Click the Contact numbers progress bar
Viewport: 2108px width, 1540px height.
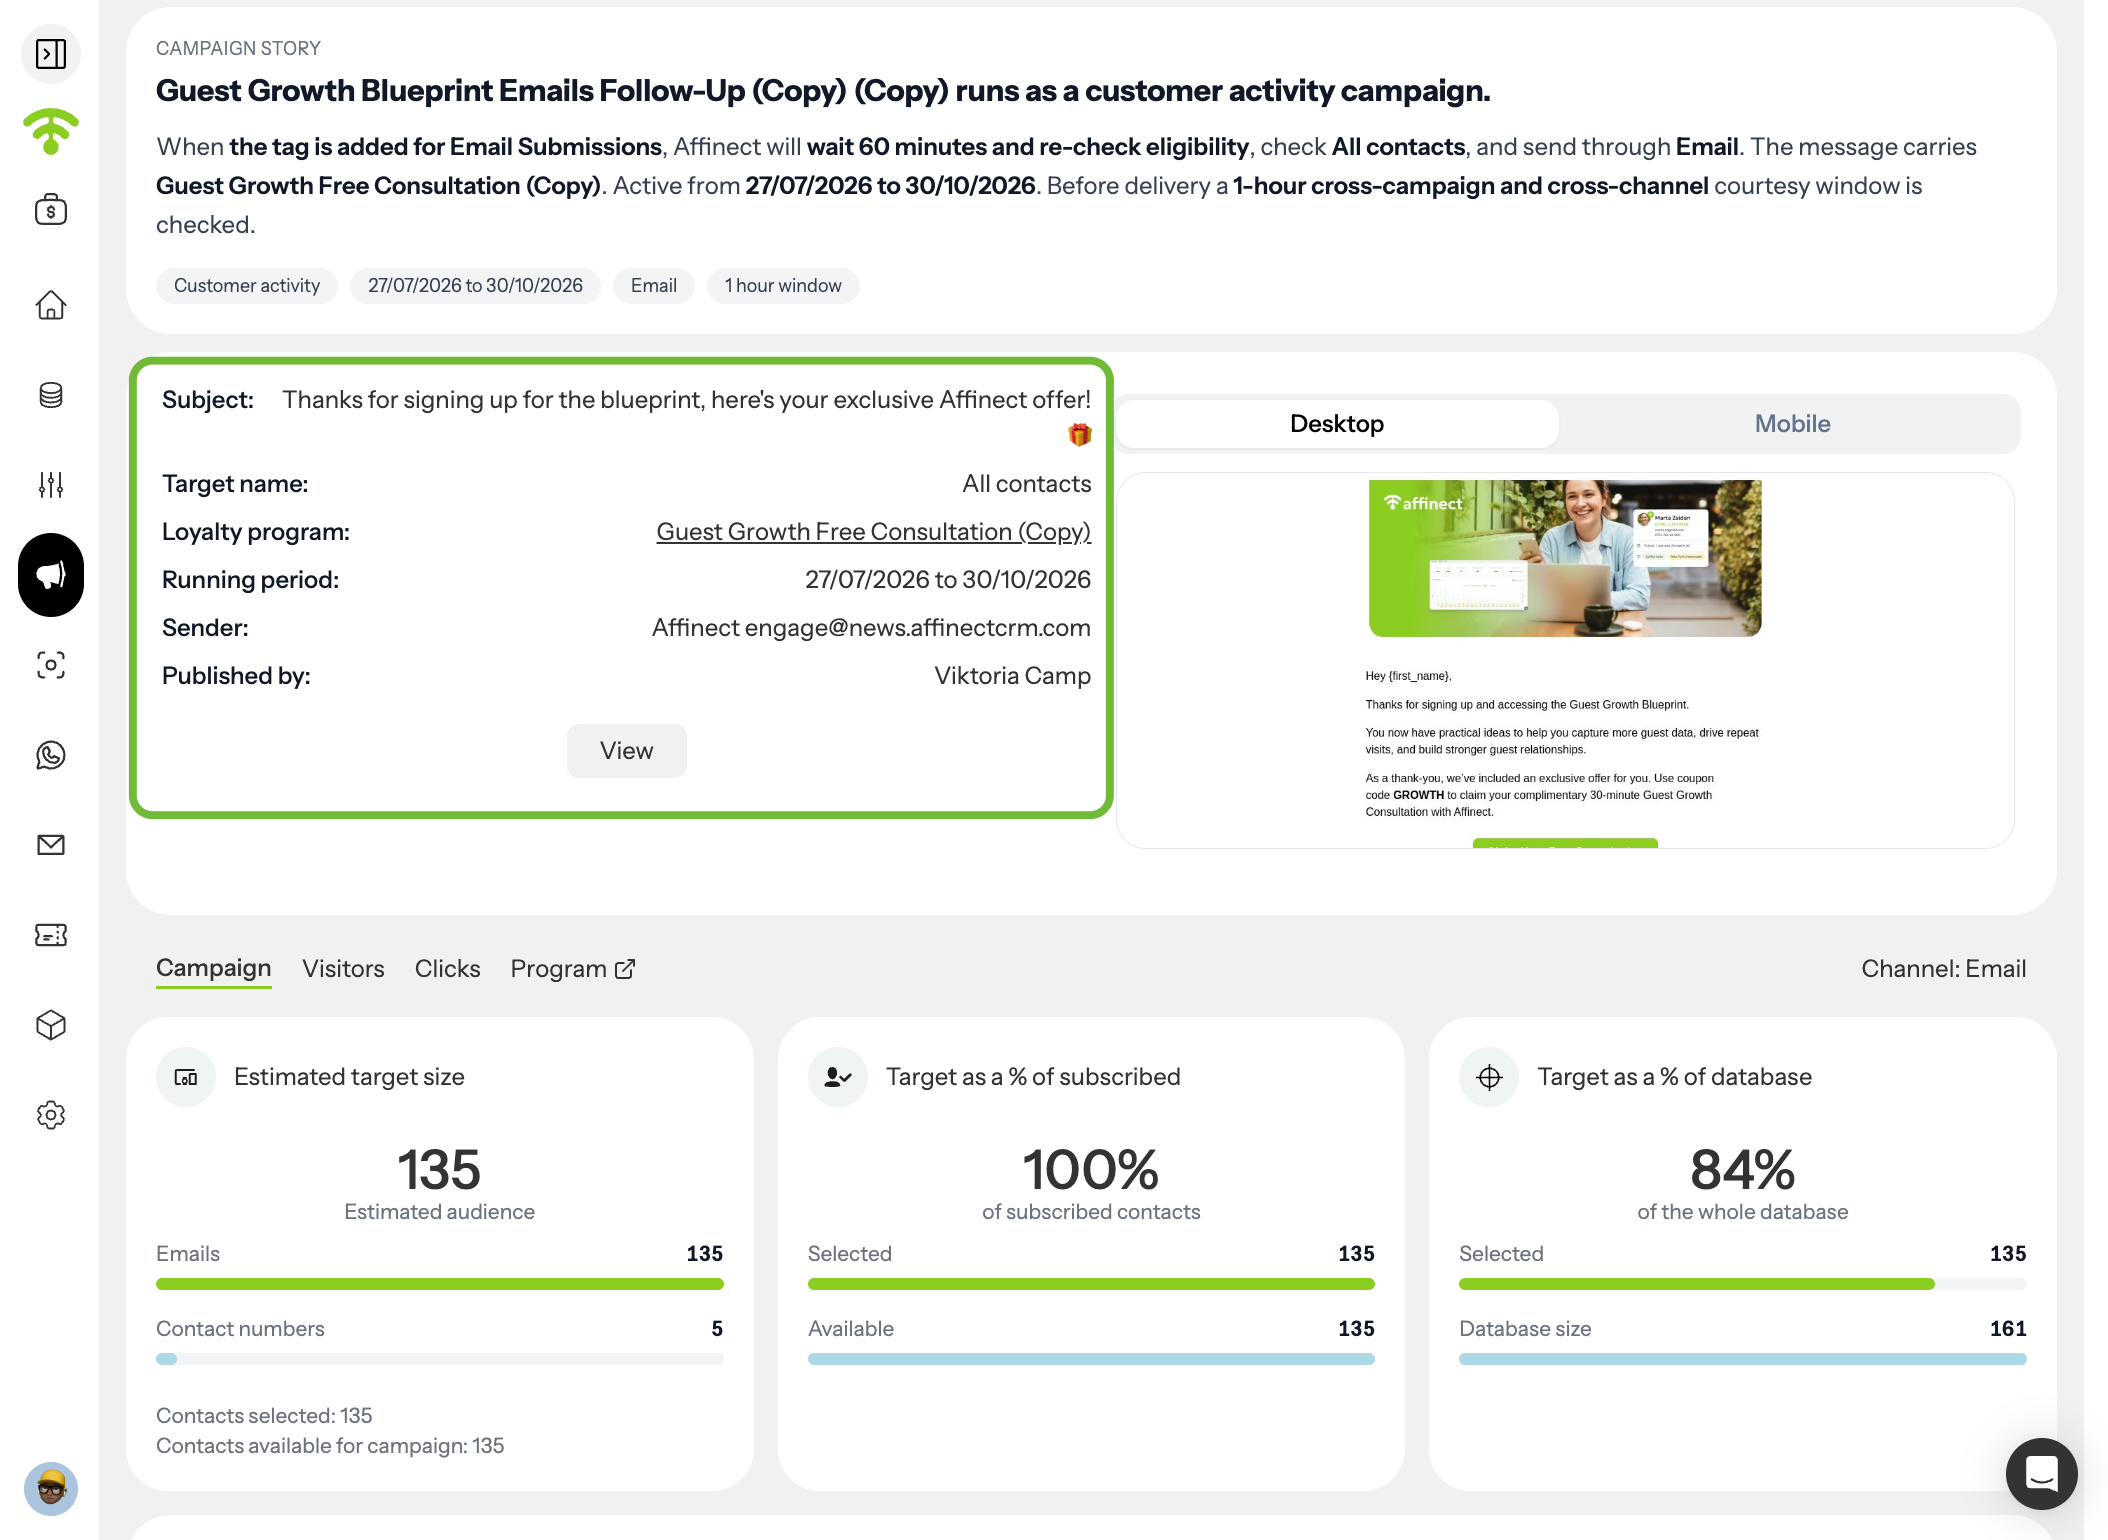[x=440, y=1359]
